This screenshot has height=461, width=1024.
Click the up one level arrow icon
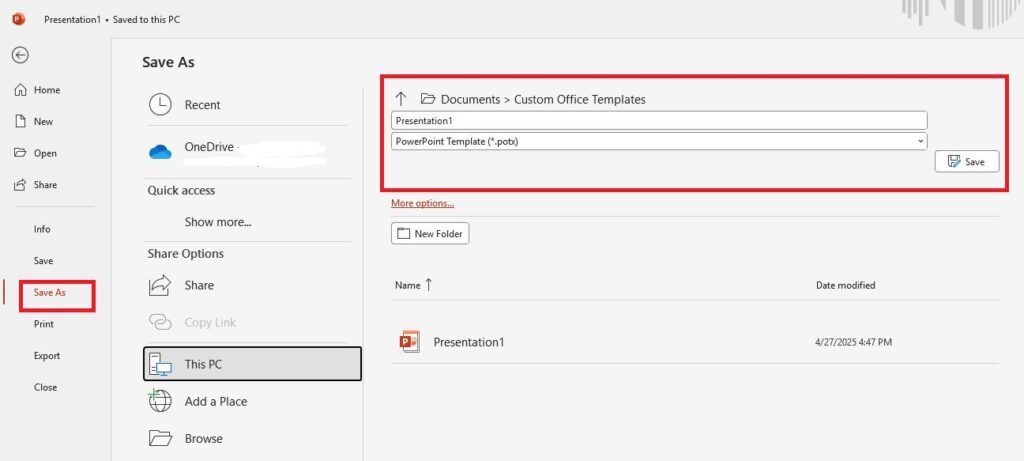click(401, 99)
